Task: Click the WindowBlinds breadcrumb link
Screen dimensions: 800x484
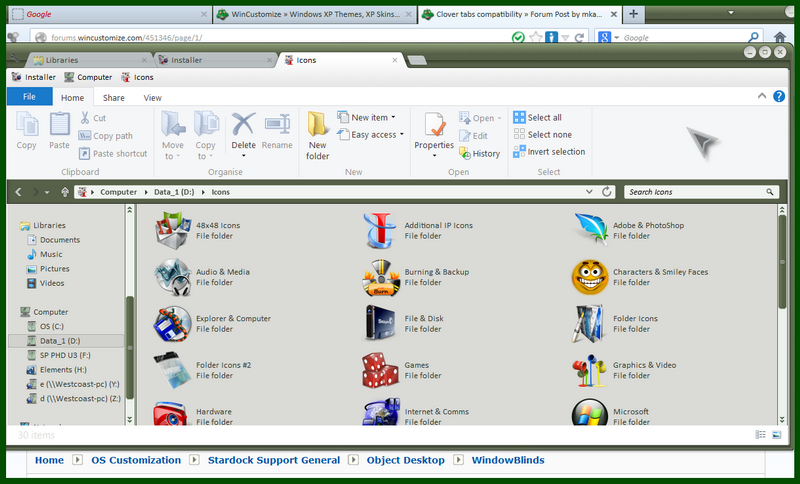Action: tap(508, 460)
